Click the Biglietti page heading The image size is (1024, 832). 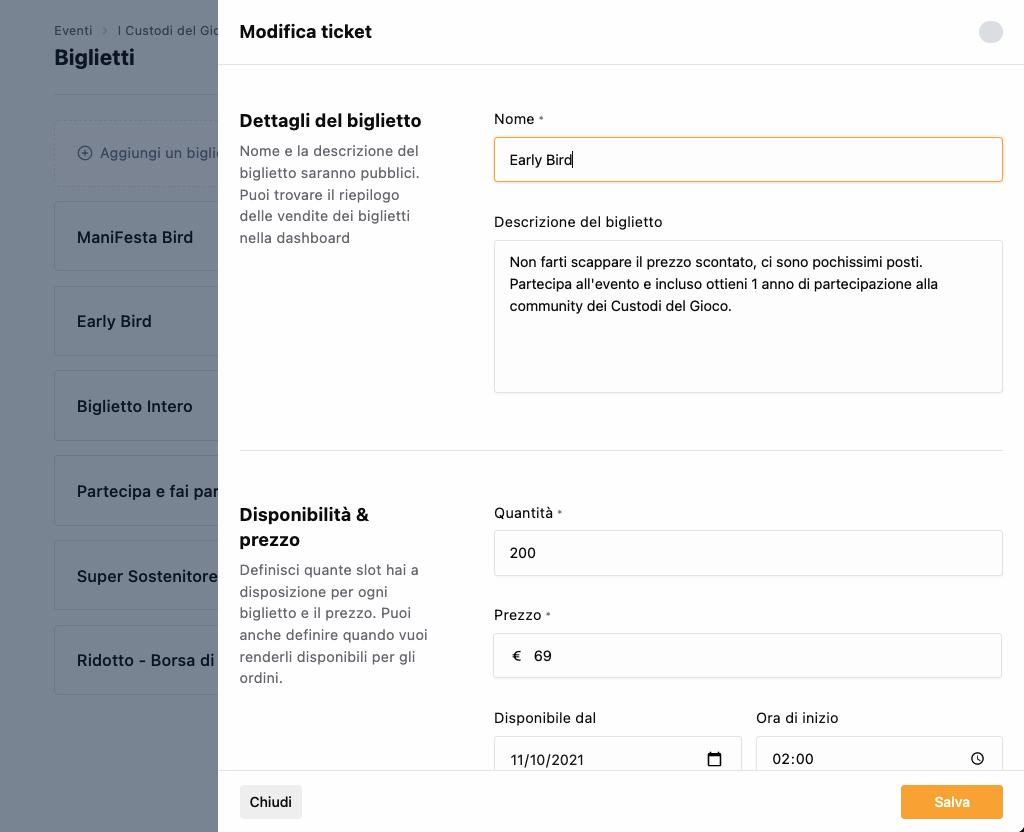(94, 57)
